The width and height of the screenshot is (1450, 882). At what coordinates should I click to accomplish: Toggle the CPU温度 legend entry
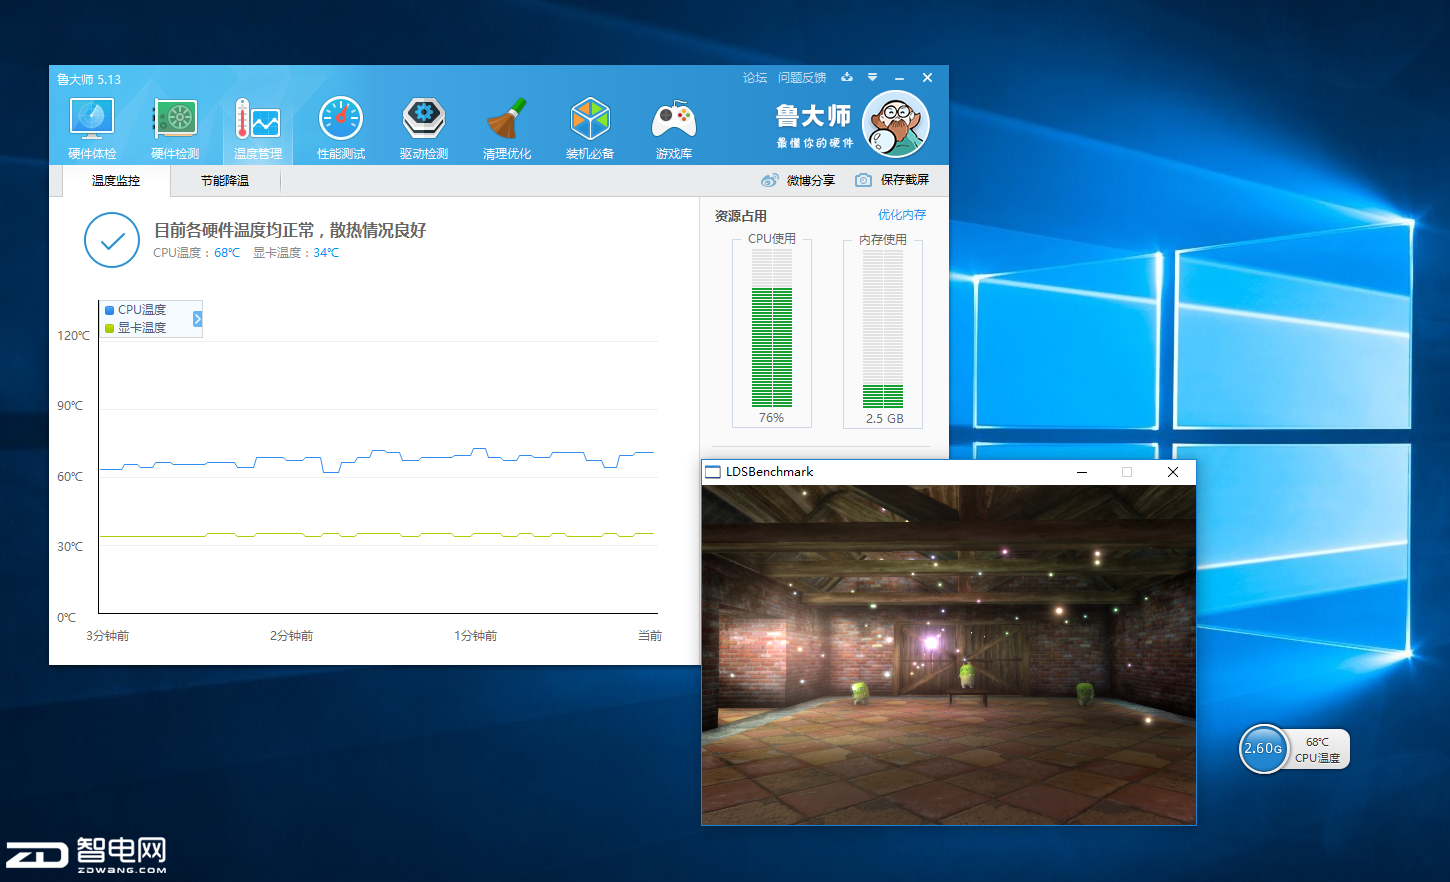tap(136, 310)
